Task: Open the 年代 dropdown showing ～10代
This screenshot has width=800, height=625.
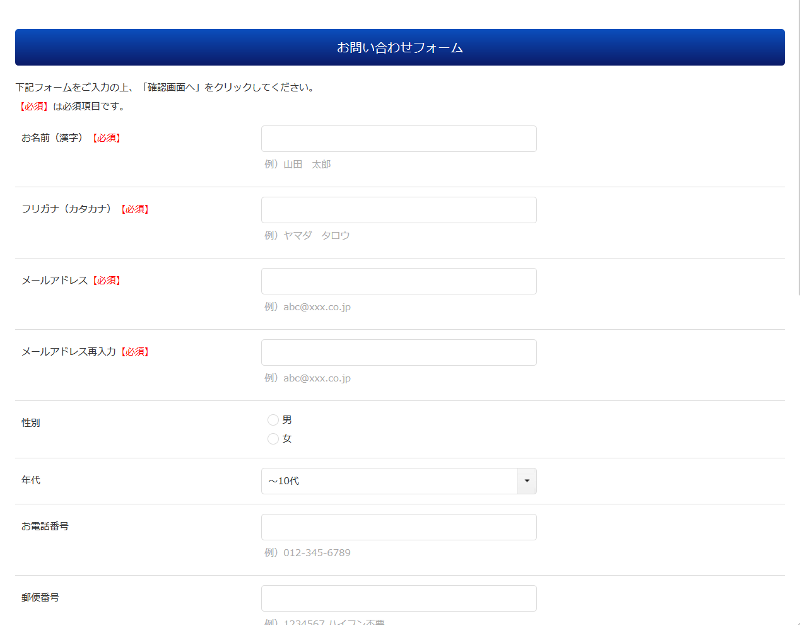Action: pyautogui.click(x=398, y=481)
